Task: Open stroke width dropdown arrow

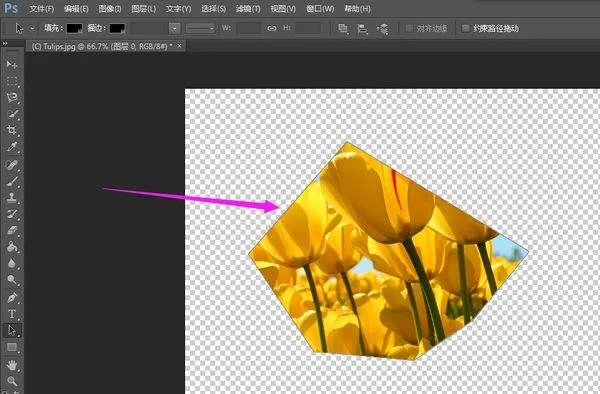Action: tap(174, 28)
